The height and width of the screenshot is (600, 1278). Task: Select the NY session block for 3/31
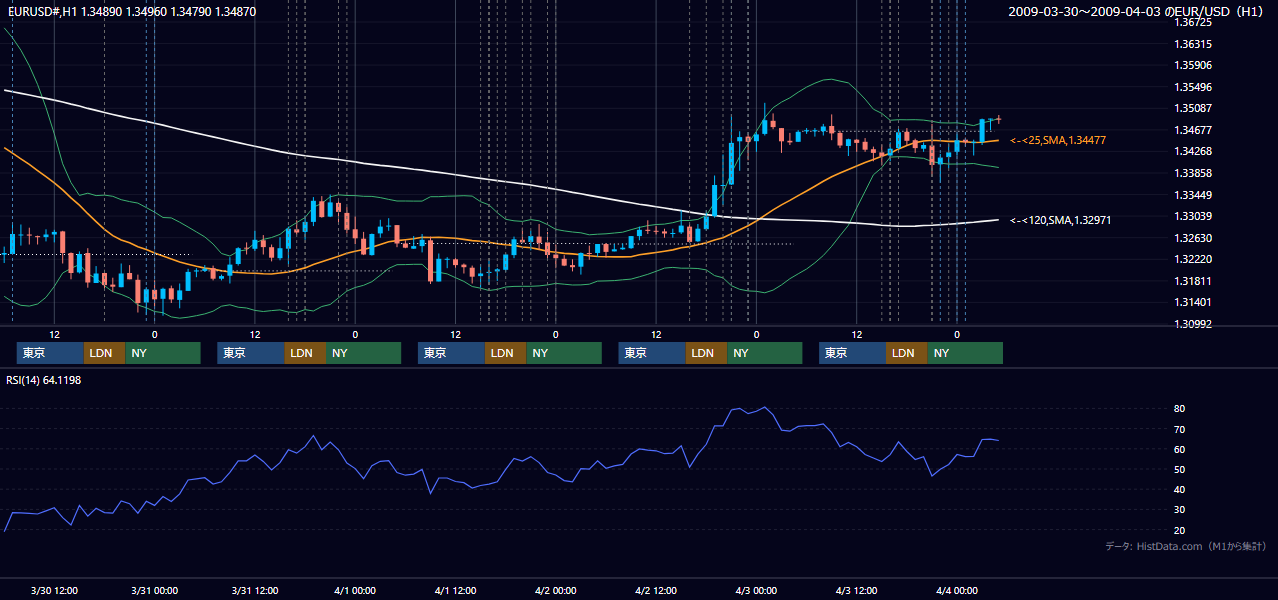(364, 353)
